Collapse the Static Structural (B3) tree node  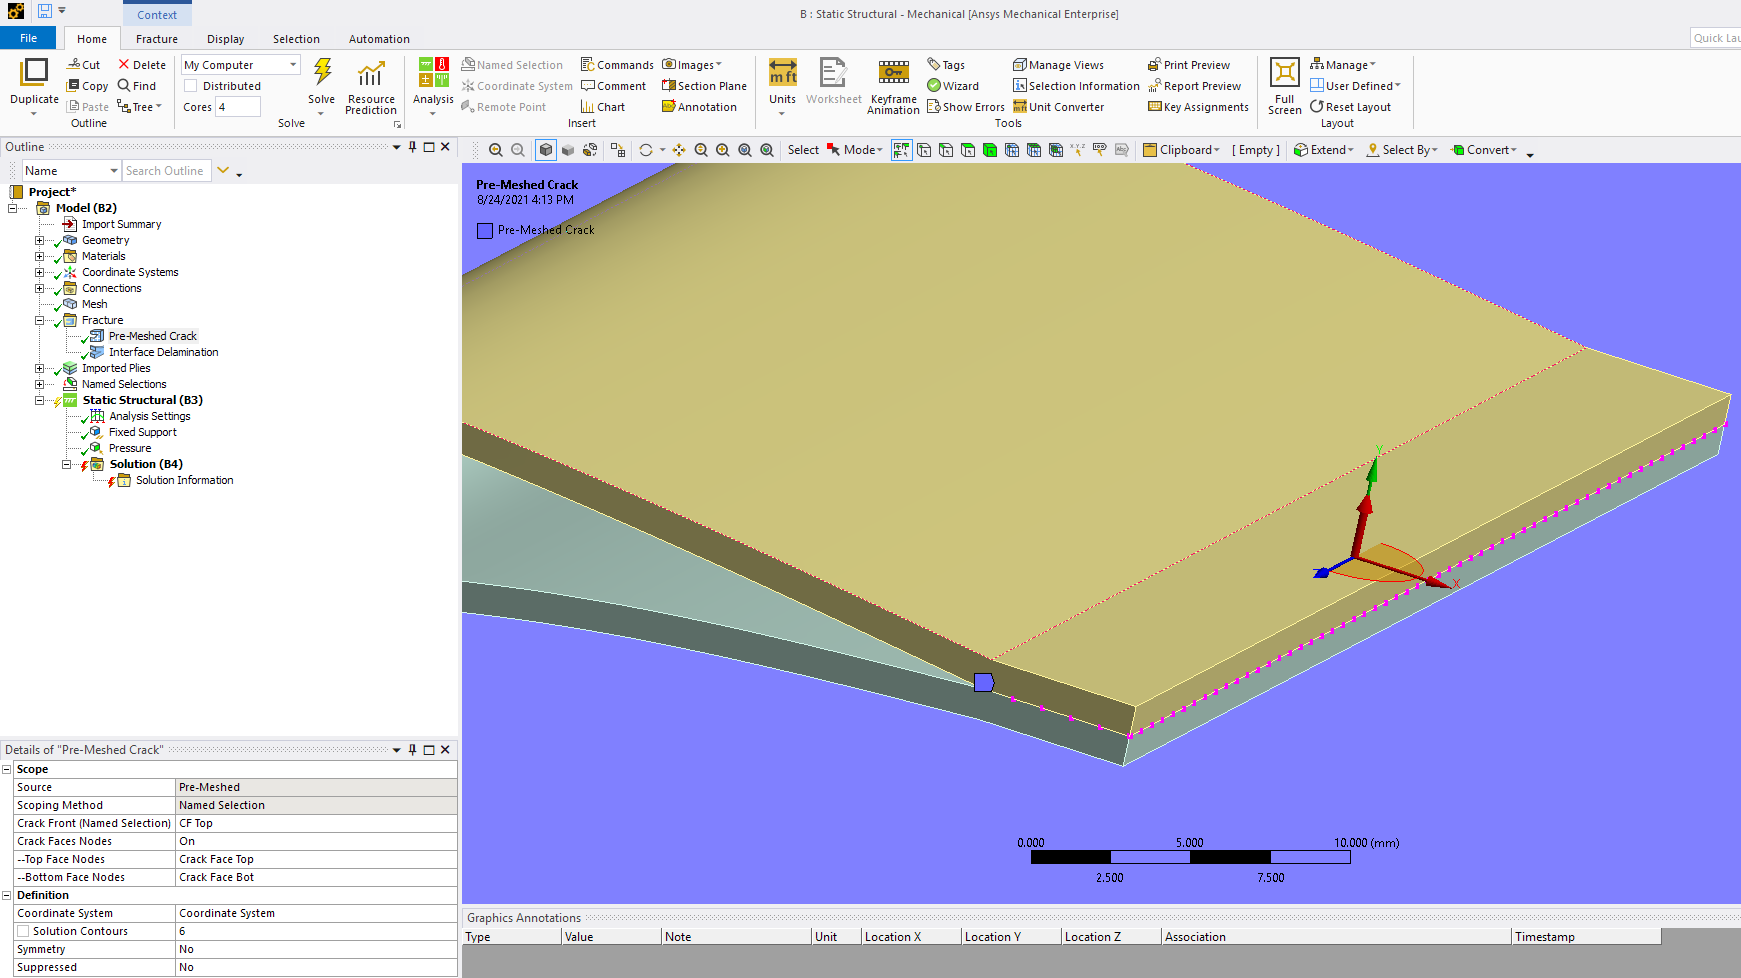point(40,401)
